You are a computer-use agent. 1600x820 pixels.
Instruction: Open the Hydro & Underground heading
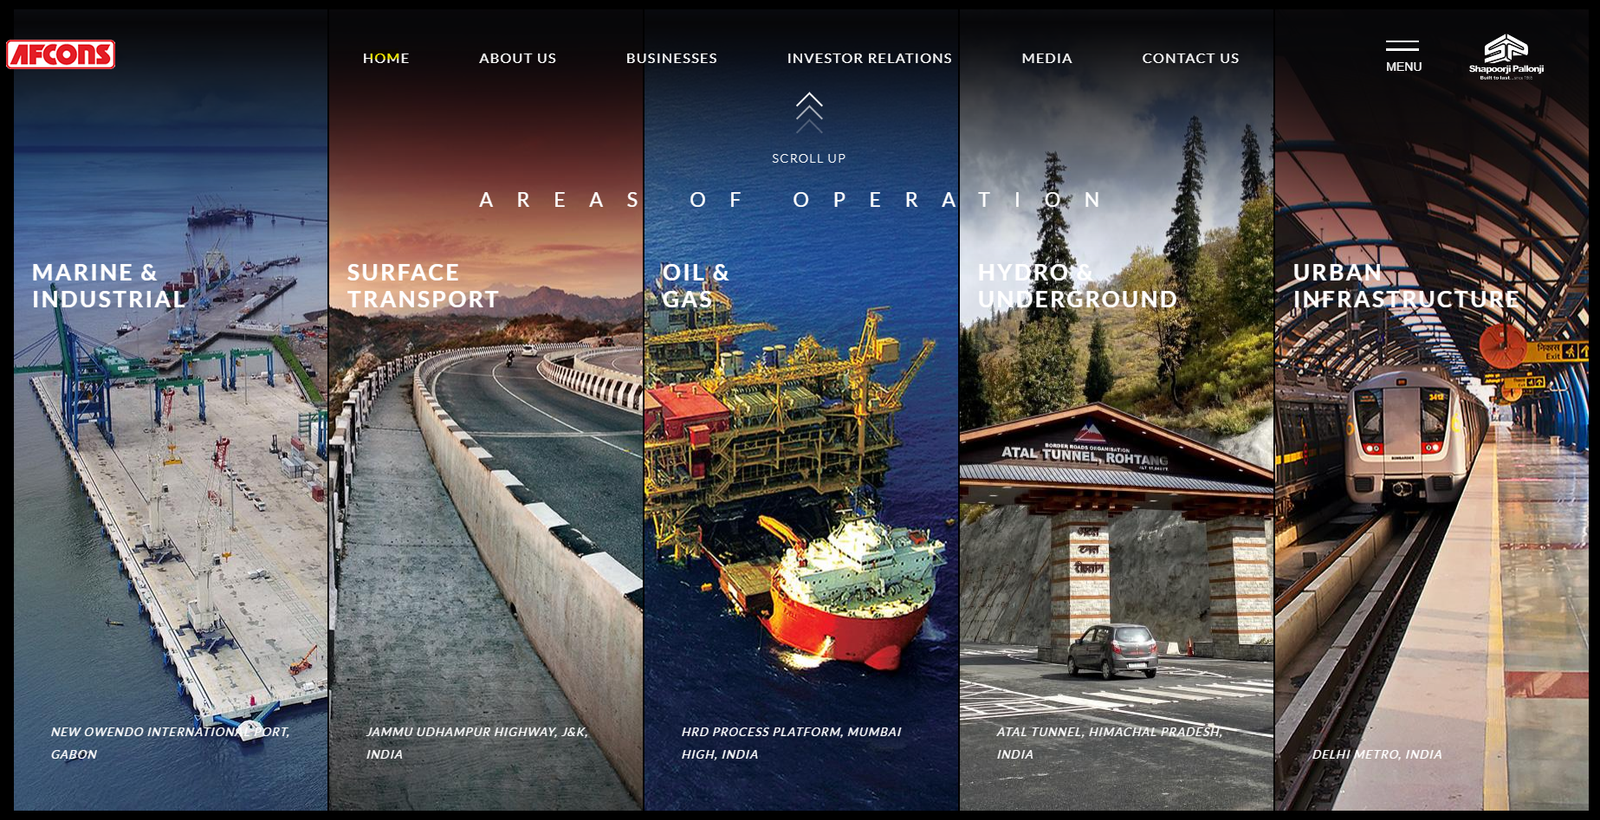tap(1077, 286)
